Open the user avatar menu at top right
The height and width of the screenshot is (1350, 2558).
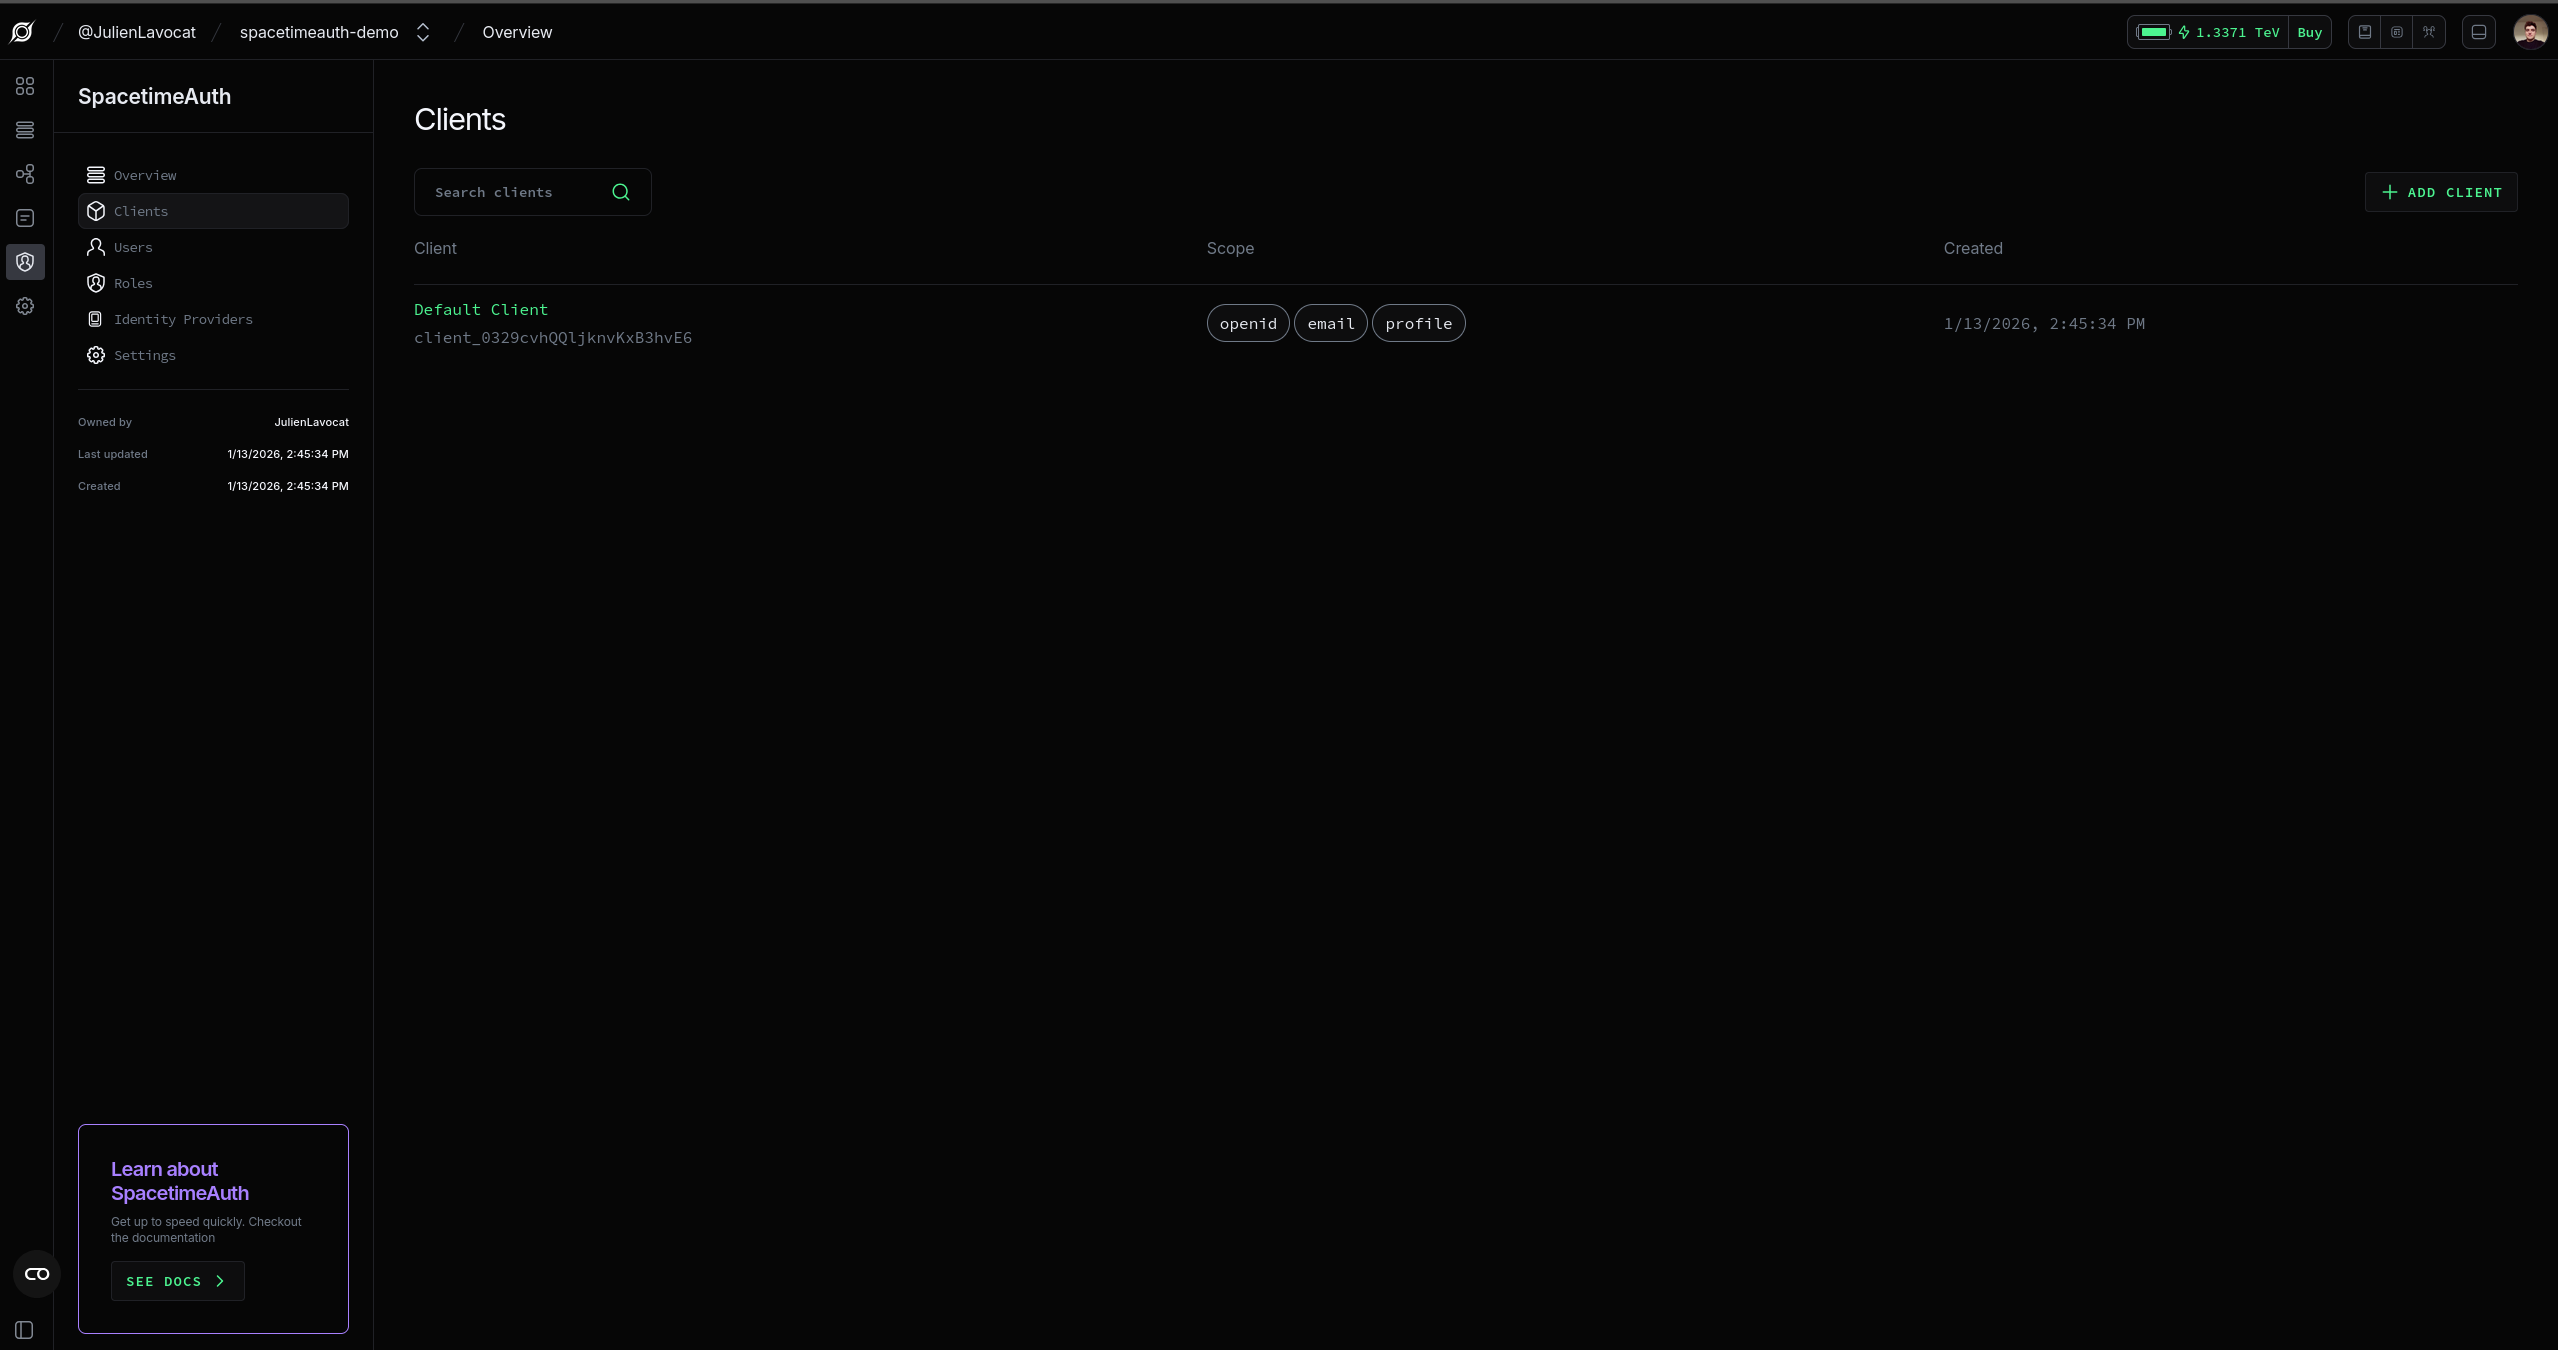(2531, 31)
